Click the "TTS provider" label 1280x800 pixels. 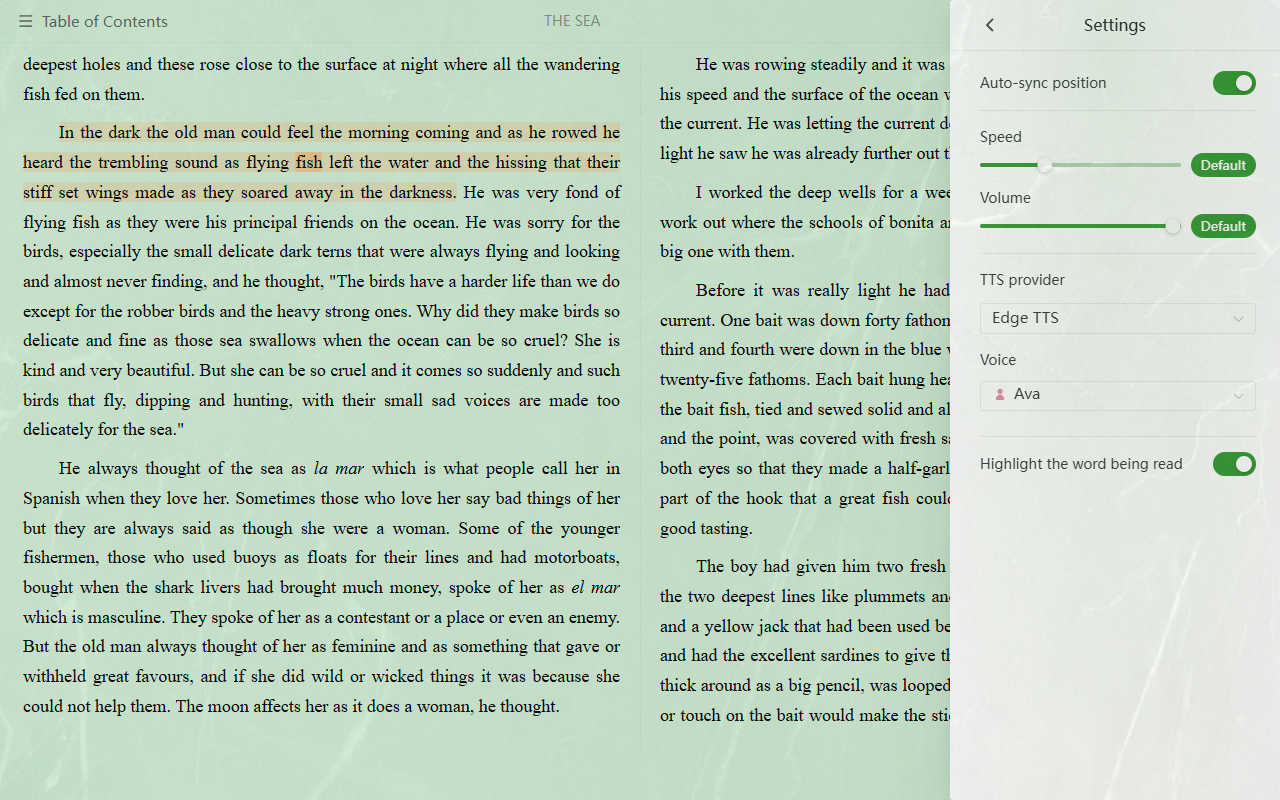1022,280
